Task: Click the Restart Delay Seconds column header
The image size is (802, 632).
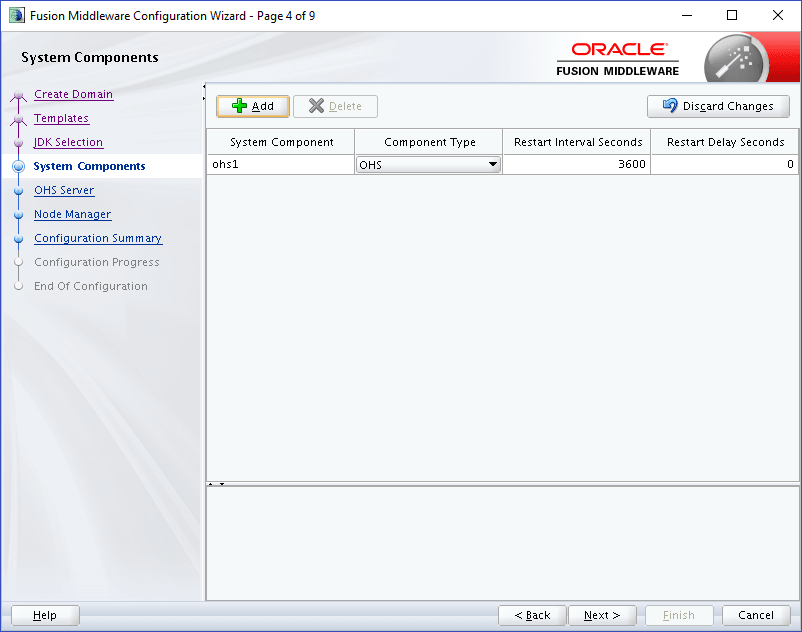Action: click(x=725, y=142)
